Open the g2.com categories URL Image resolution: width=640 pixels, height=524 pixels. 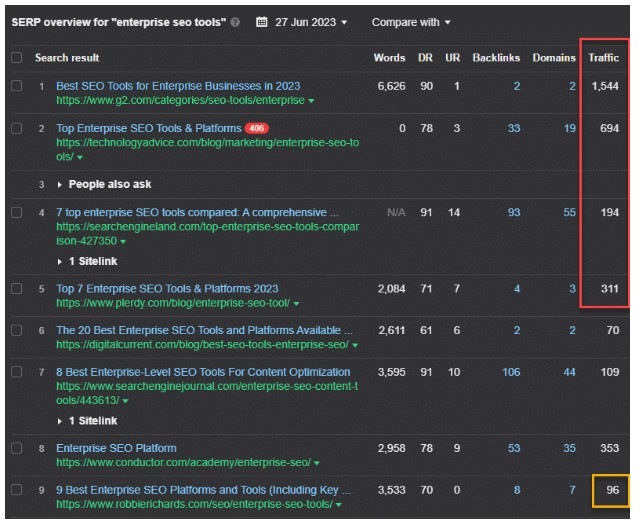(180, 100)
